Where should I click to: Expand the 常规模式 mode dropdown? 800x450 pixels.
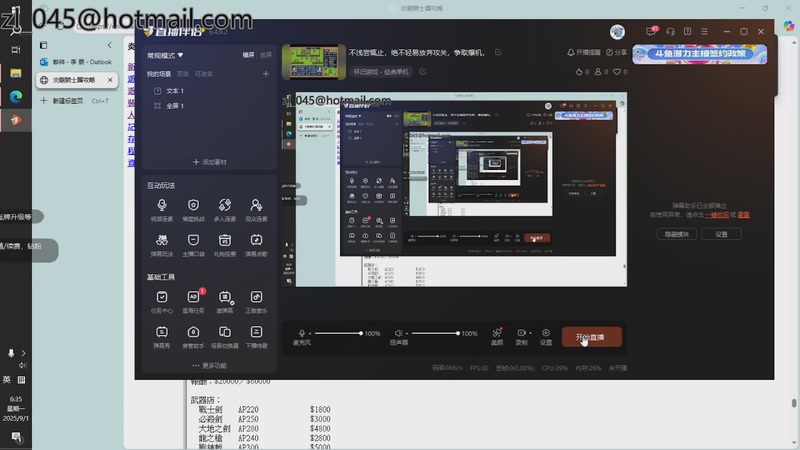pos(165,55)
